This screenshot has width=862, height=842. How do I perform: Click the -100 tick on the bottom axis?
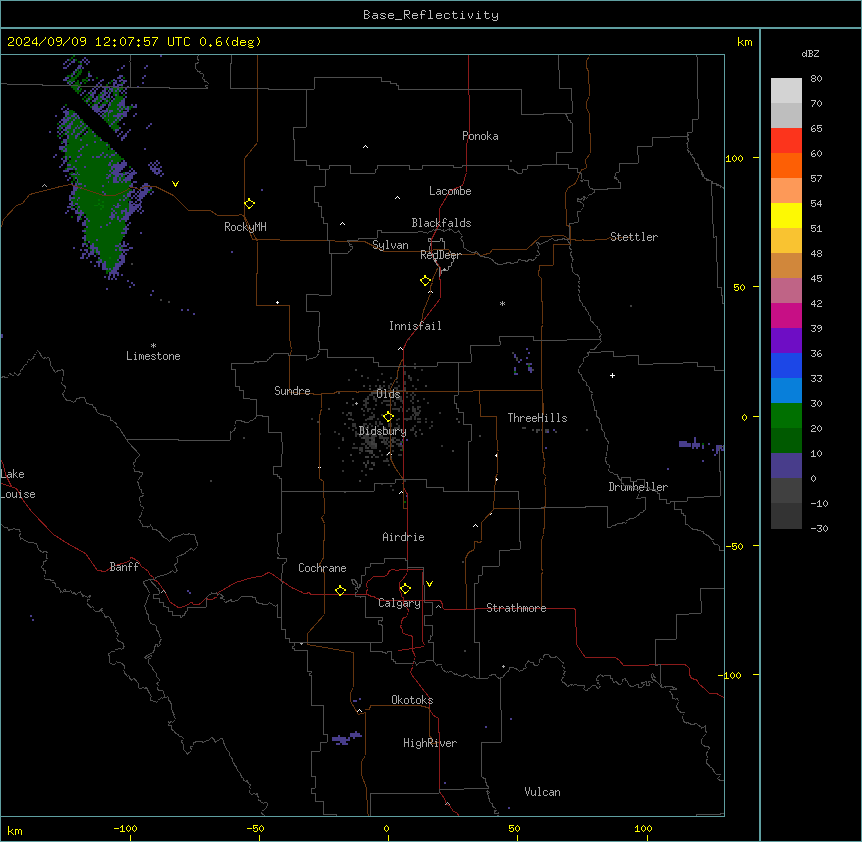[x=125, y=828]
